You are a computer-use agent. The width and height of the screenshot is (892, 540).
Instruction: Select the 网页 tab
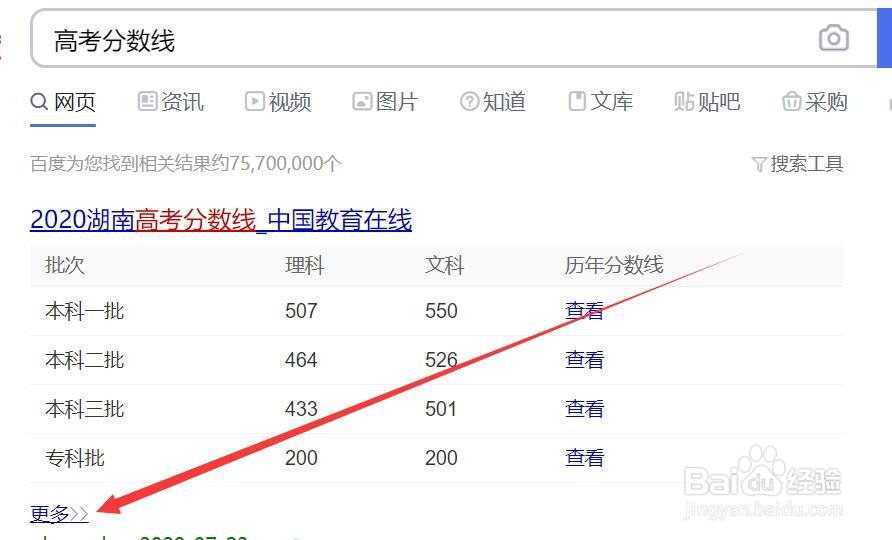point(63,102)
